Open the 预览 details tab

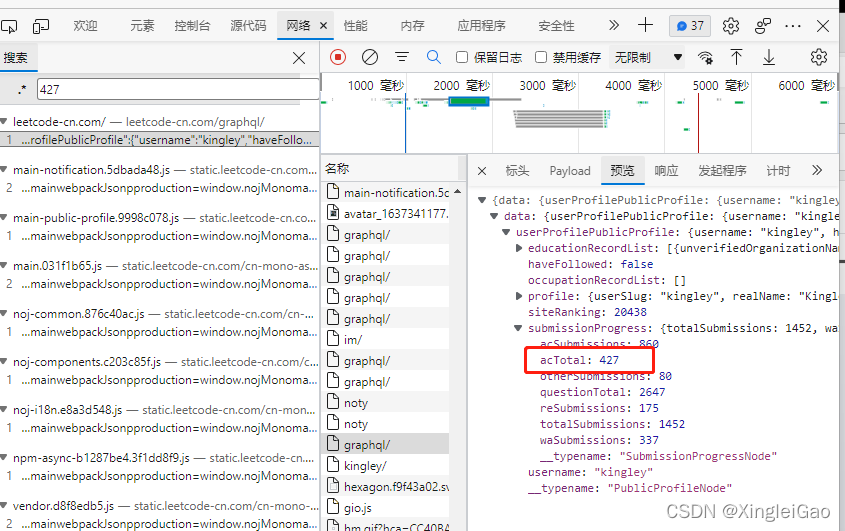point(622,171)
